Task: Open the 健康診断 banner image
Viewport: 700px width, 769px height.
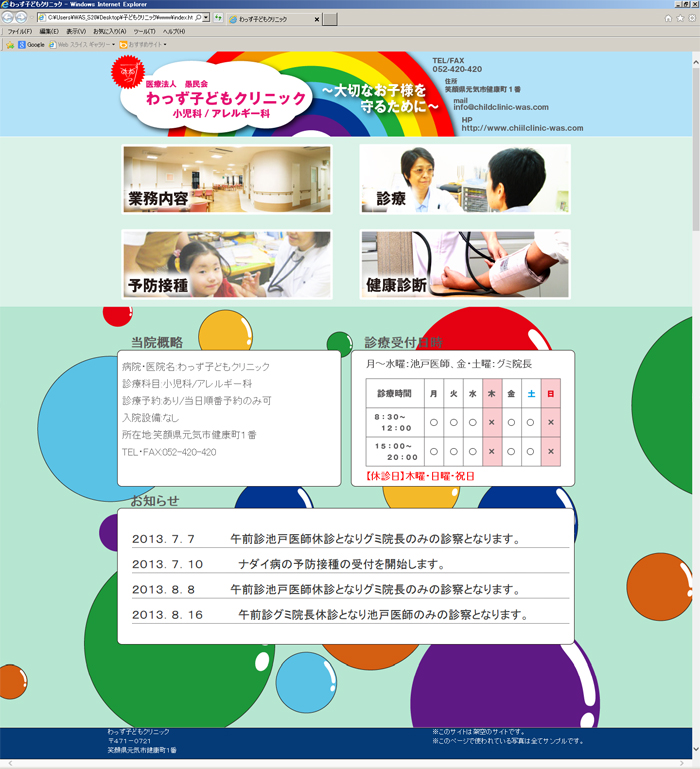Action: [465, 264]
